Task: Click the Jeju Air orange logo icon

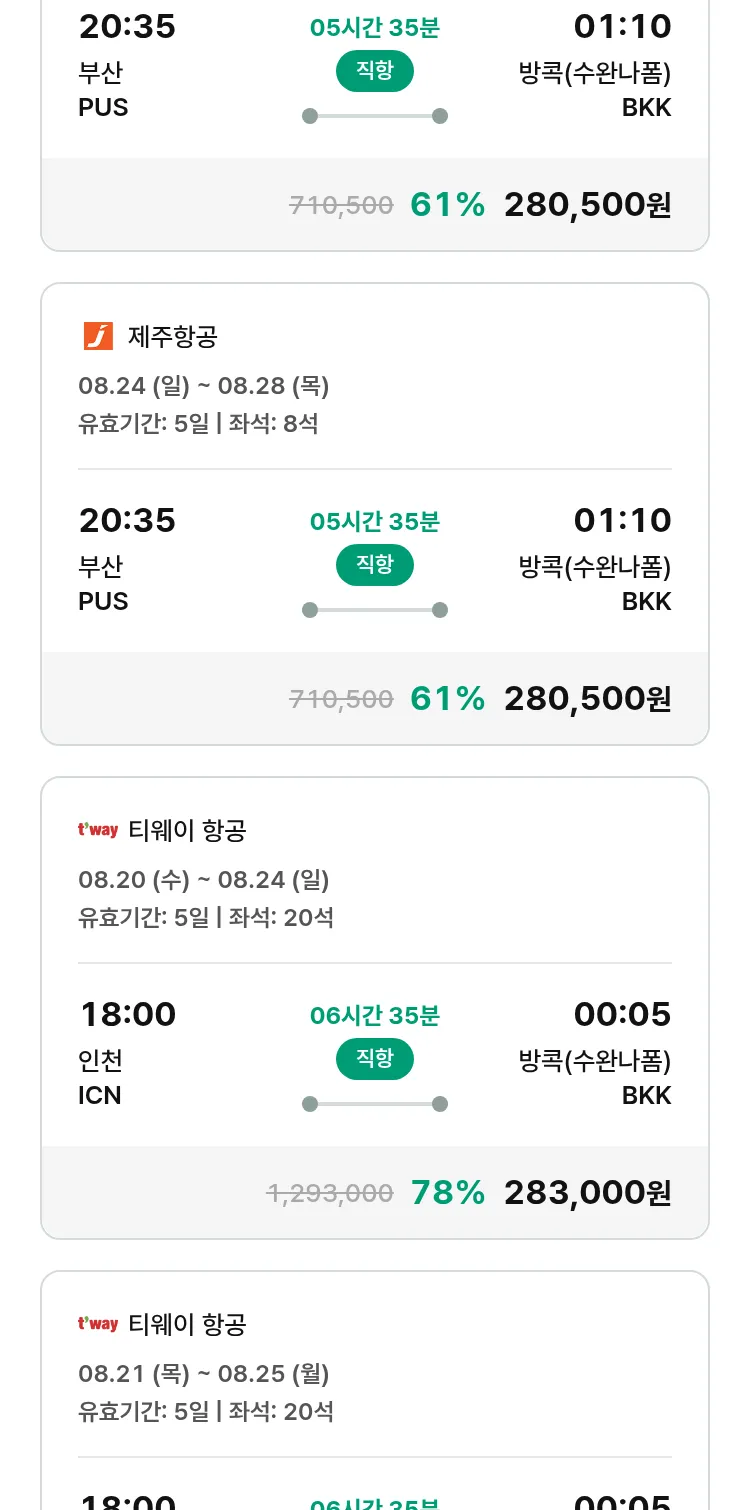Action: tap(98, 337)
